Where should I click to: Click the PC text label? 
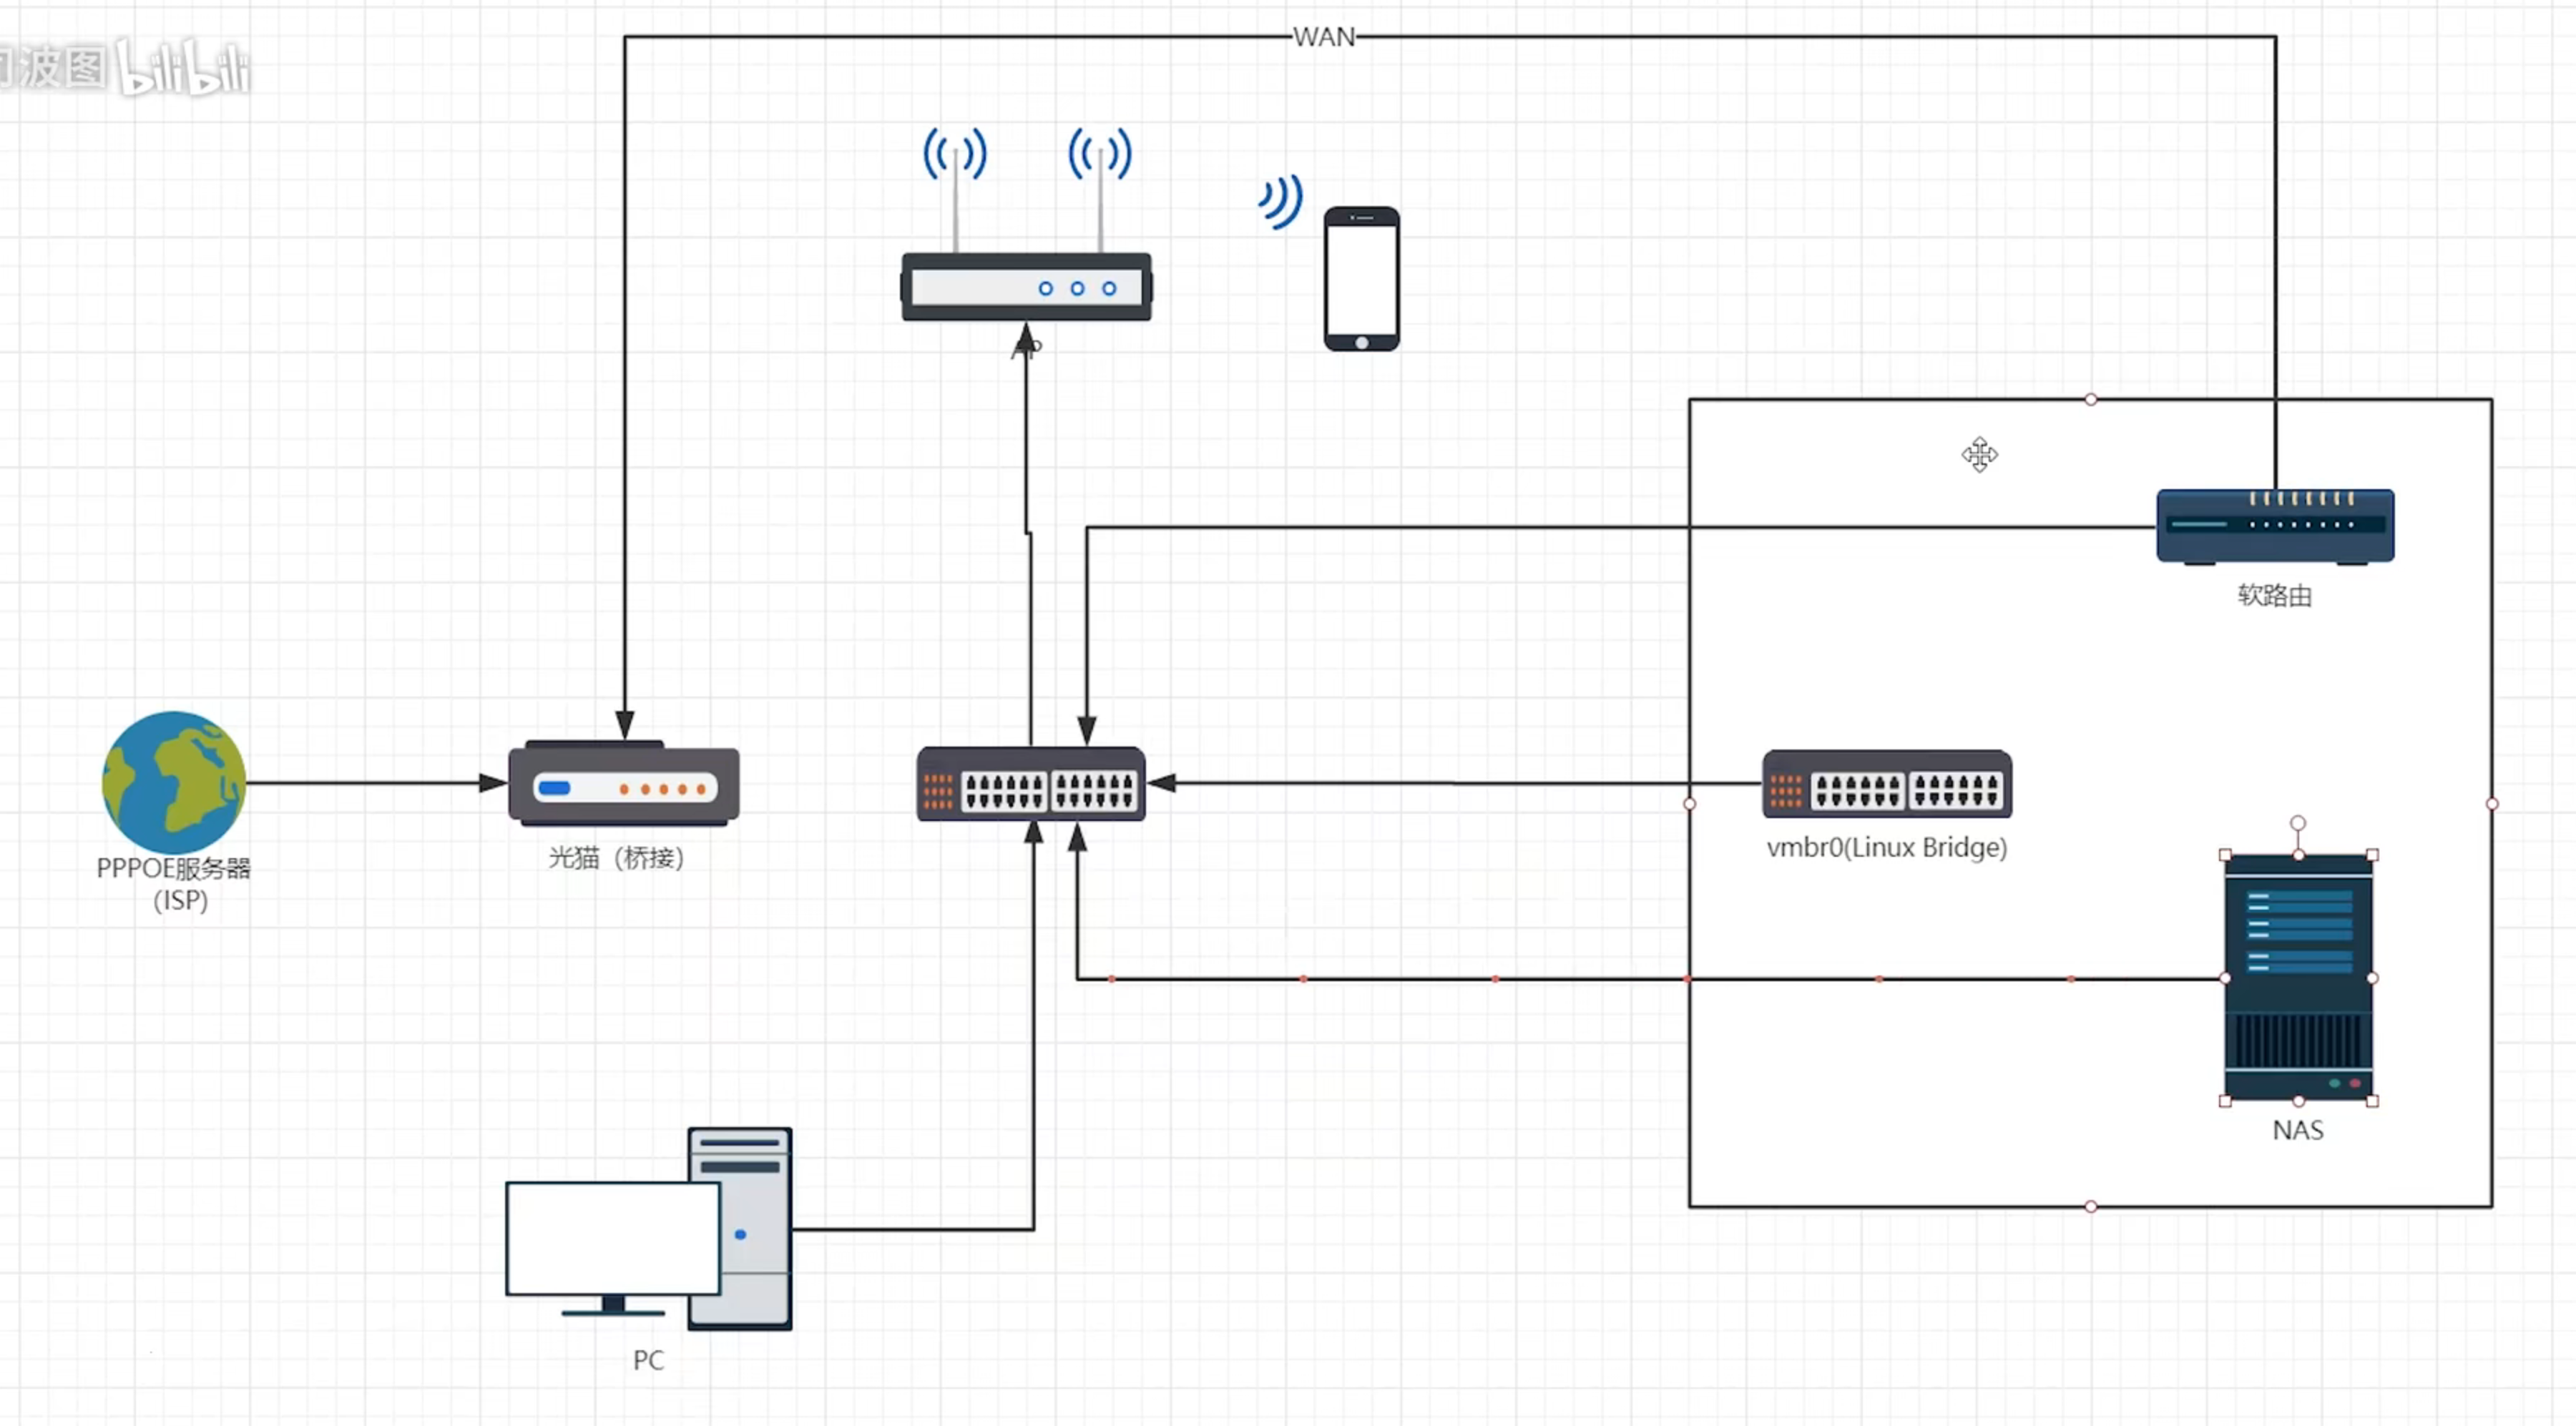click(648, 1360)
